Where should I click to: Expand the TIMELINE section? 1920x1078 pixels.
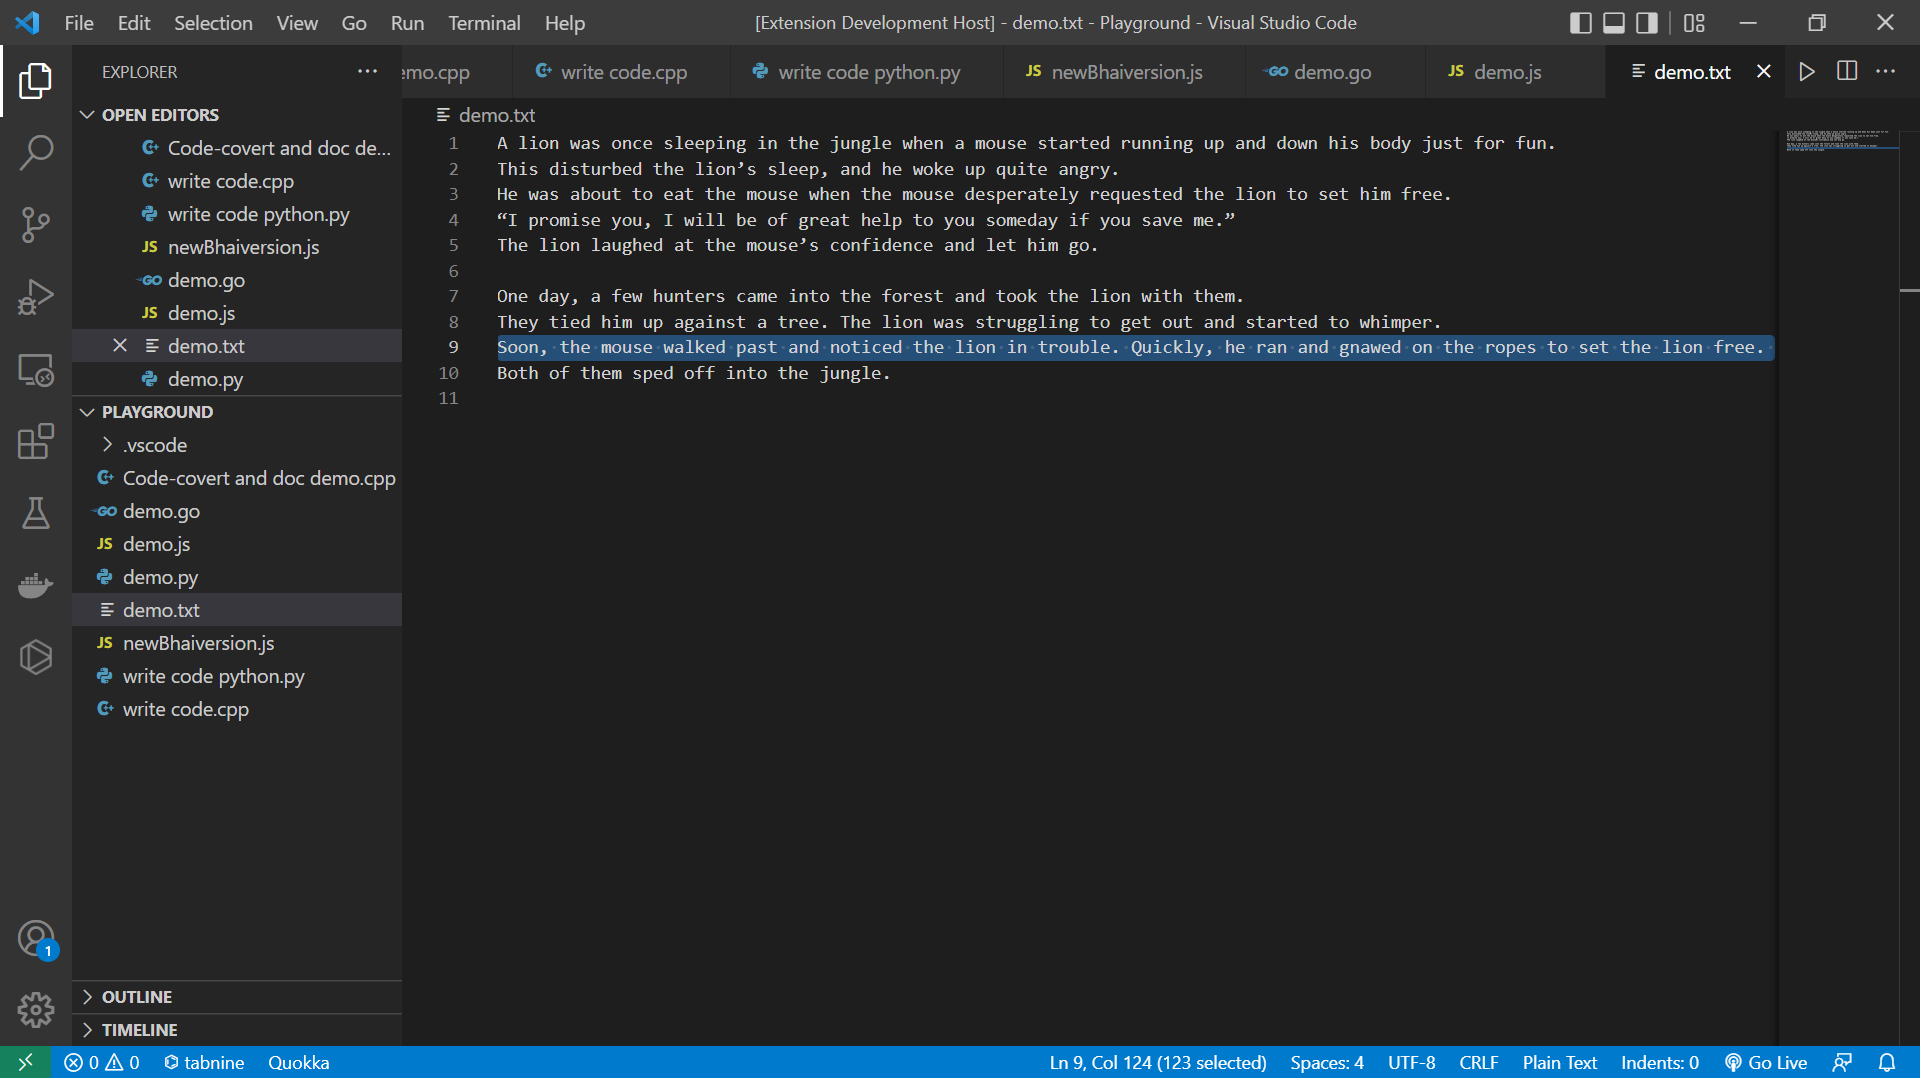(237, 1030)
